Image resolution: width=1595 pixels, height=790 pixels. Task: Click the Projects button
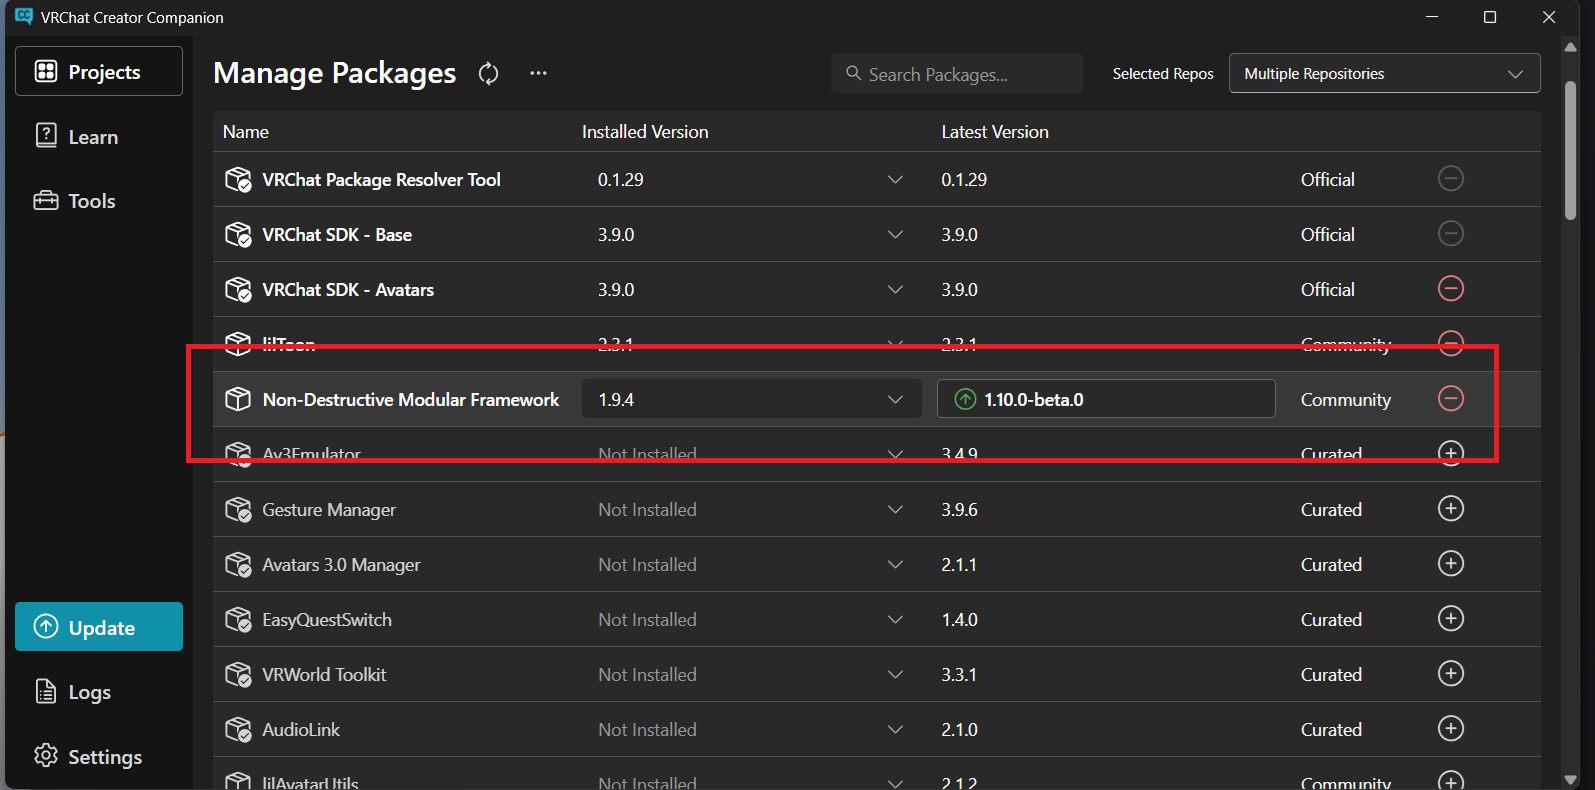coord(99,72)
